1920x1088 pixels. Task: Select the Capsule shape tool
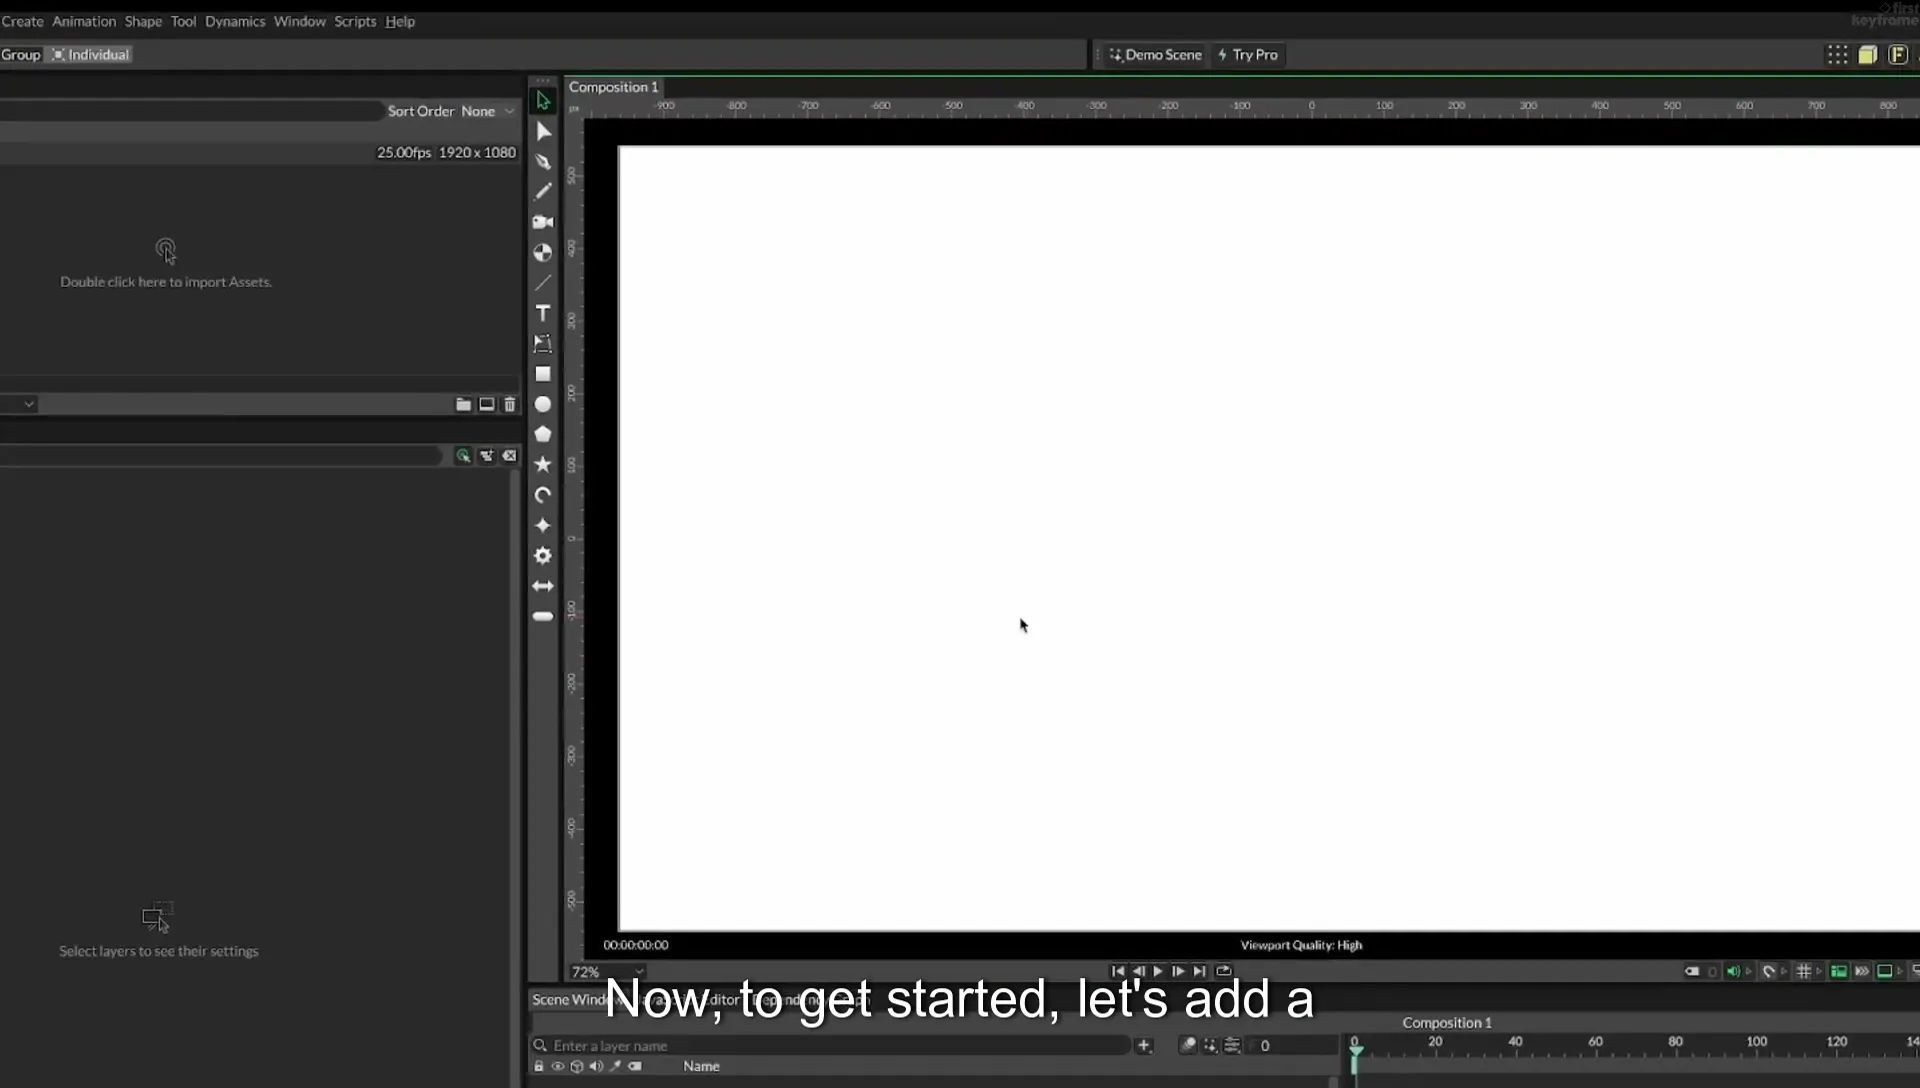pos(543,616)
